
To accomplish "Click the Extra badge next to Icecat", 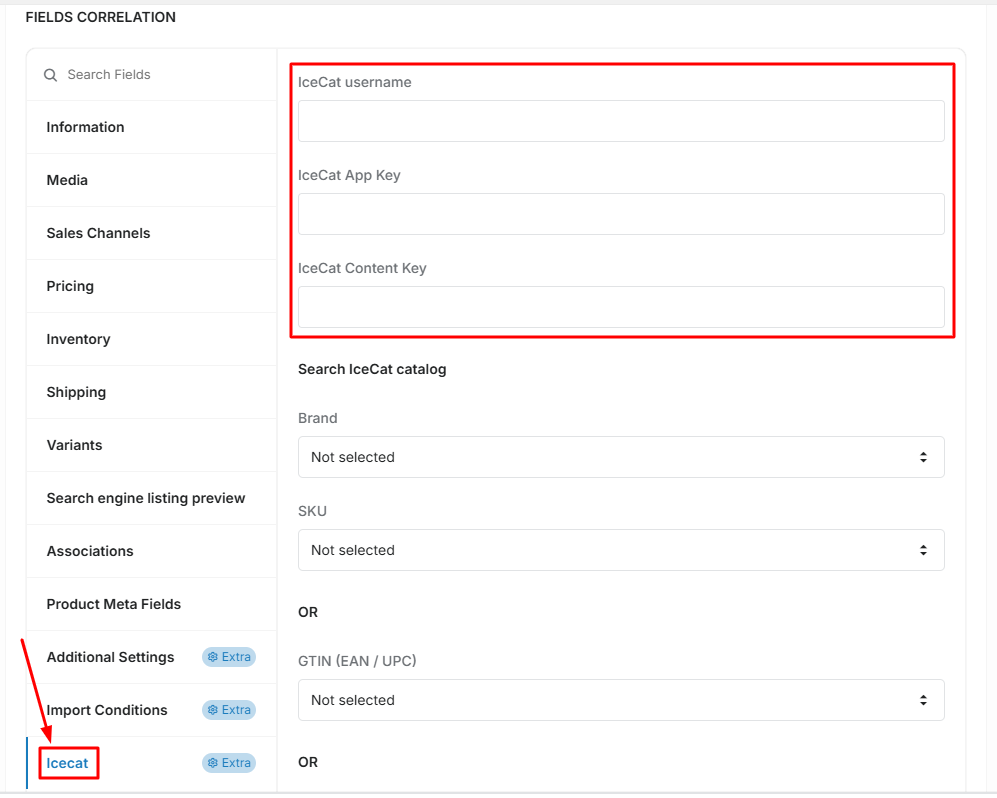I will (229, 762).
